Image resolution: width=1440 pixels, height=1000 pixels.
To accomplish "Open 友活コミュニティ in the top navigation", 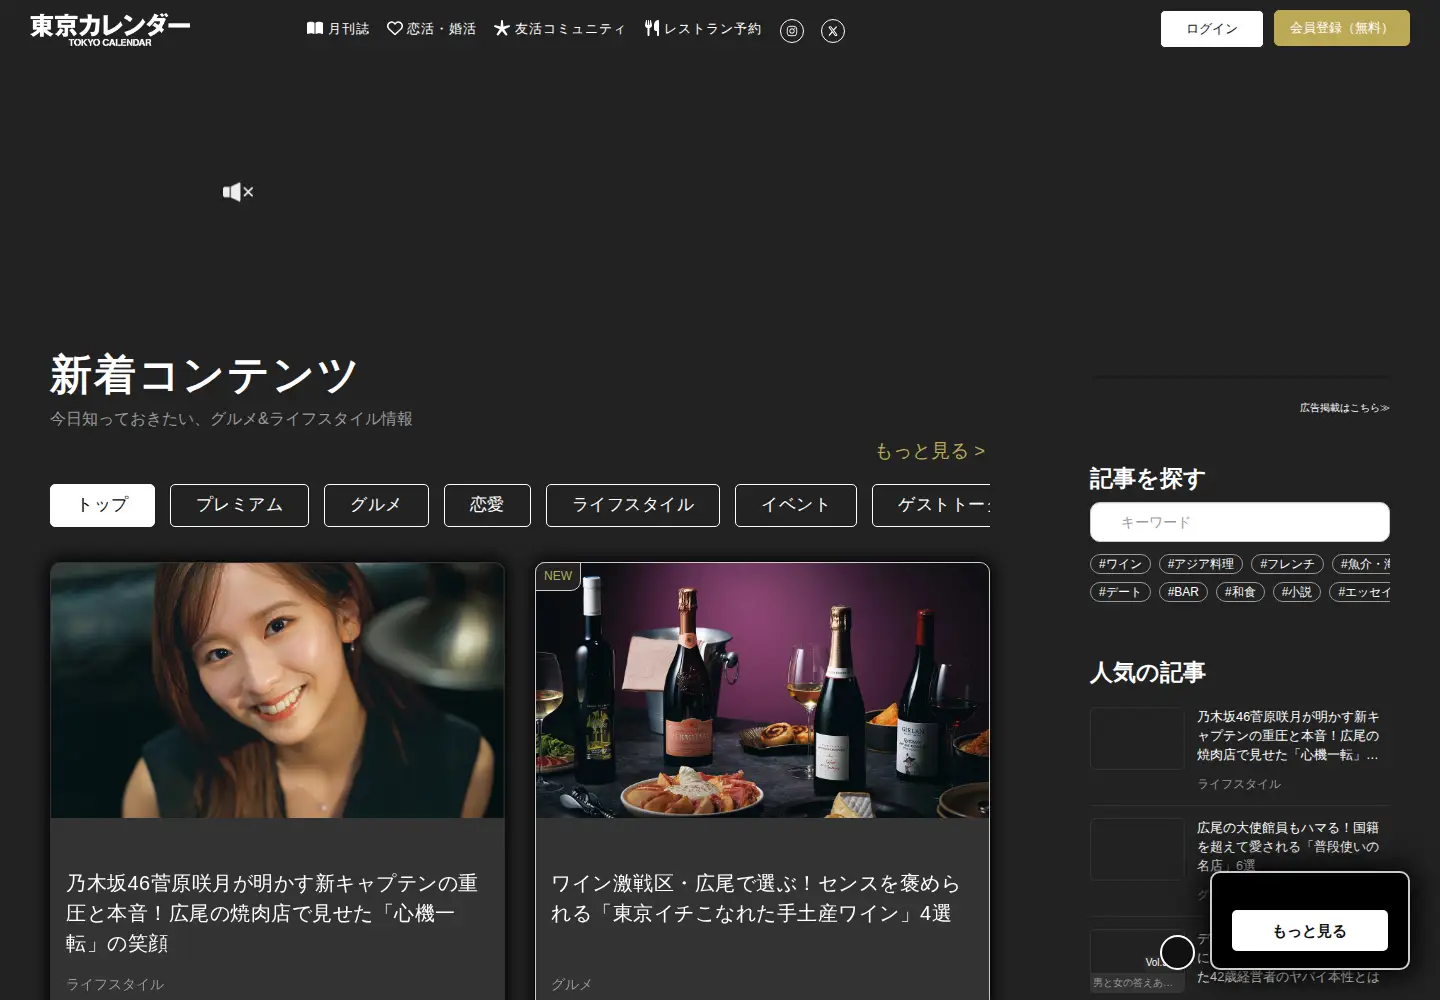I will pos(559,29).
